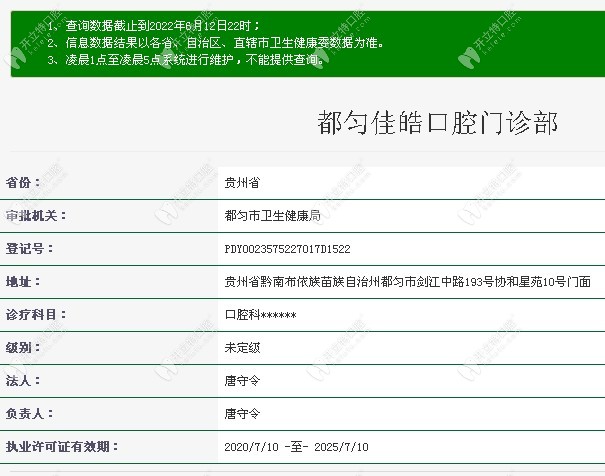Click the 执业许可证有效期 label
The width and height of the screenshot is (605, 476).
pyautogui.click(x=62, y=447)
